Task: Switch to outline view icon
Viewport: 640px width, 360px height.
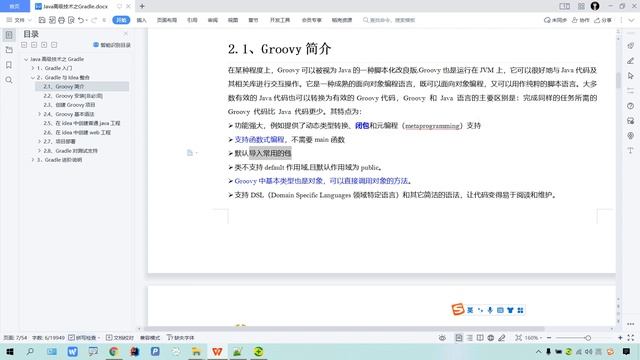Action: point(470,338)
